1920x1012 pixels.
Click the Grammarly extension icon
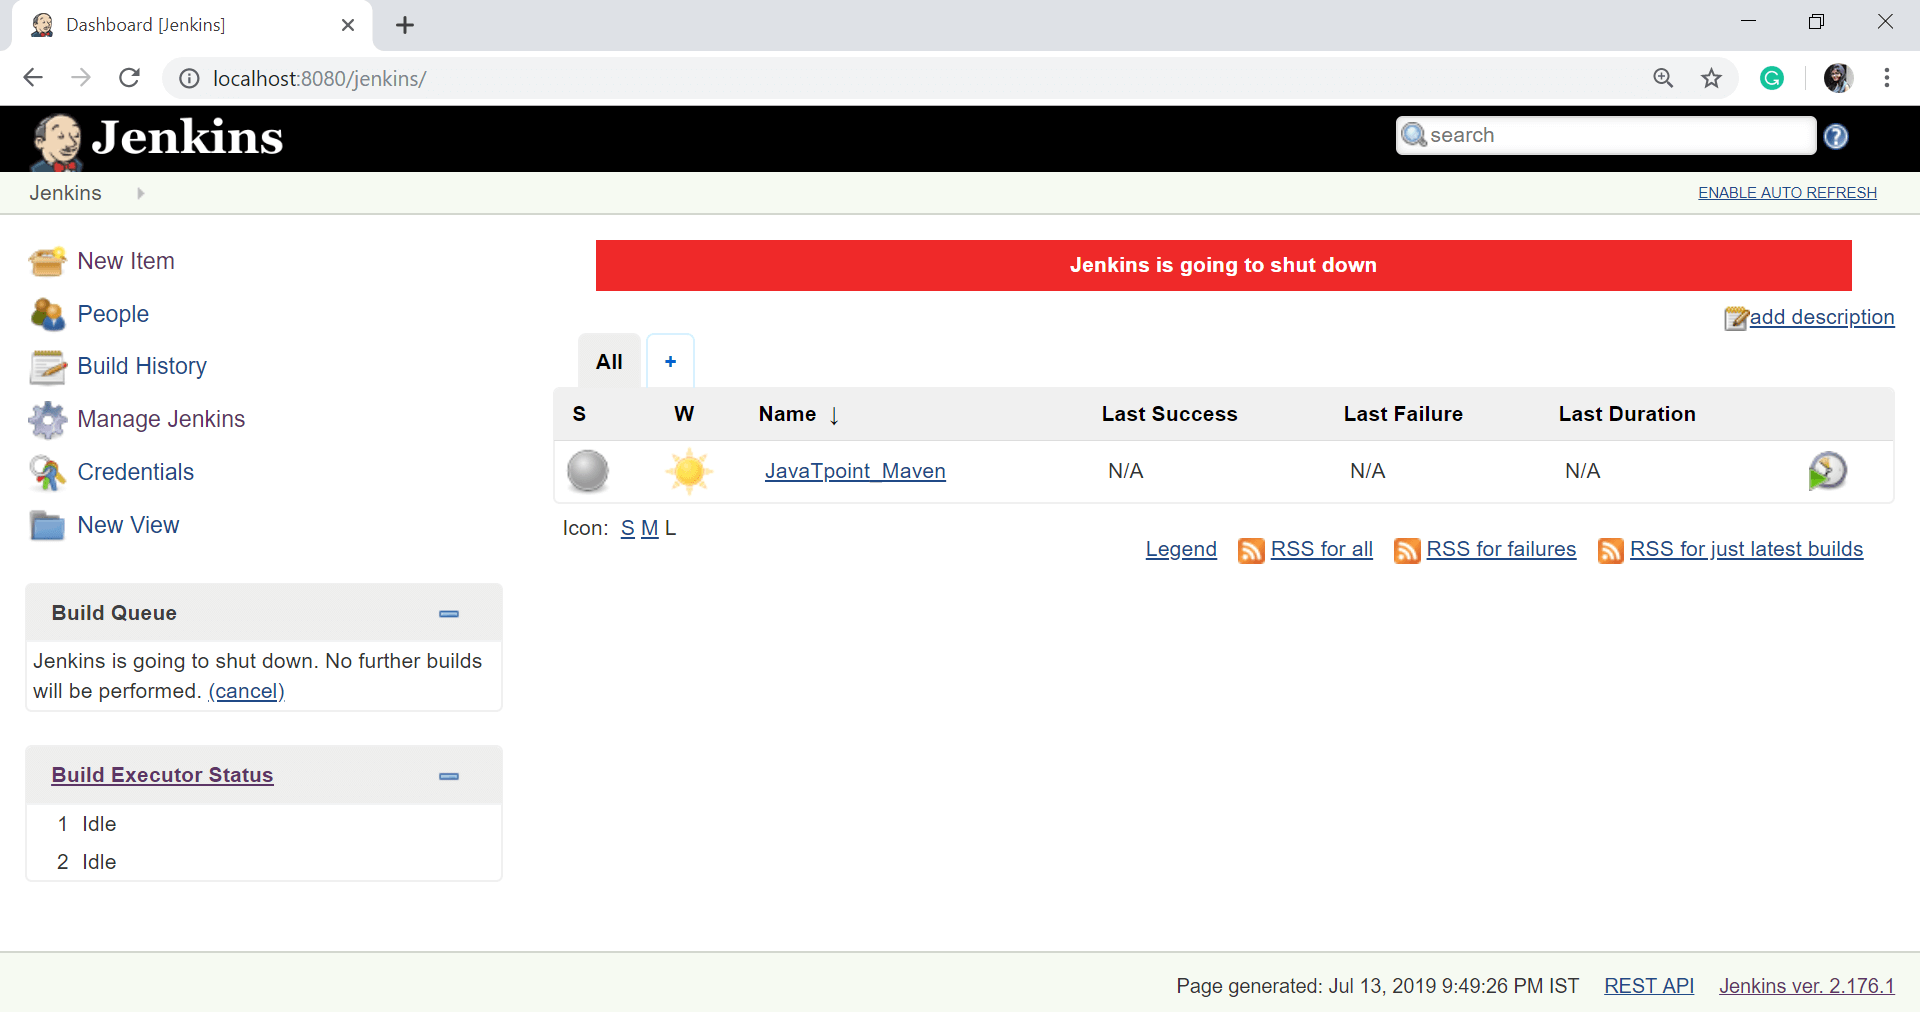click(1772, 78)
